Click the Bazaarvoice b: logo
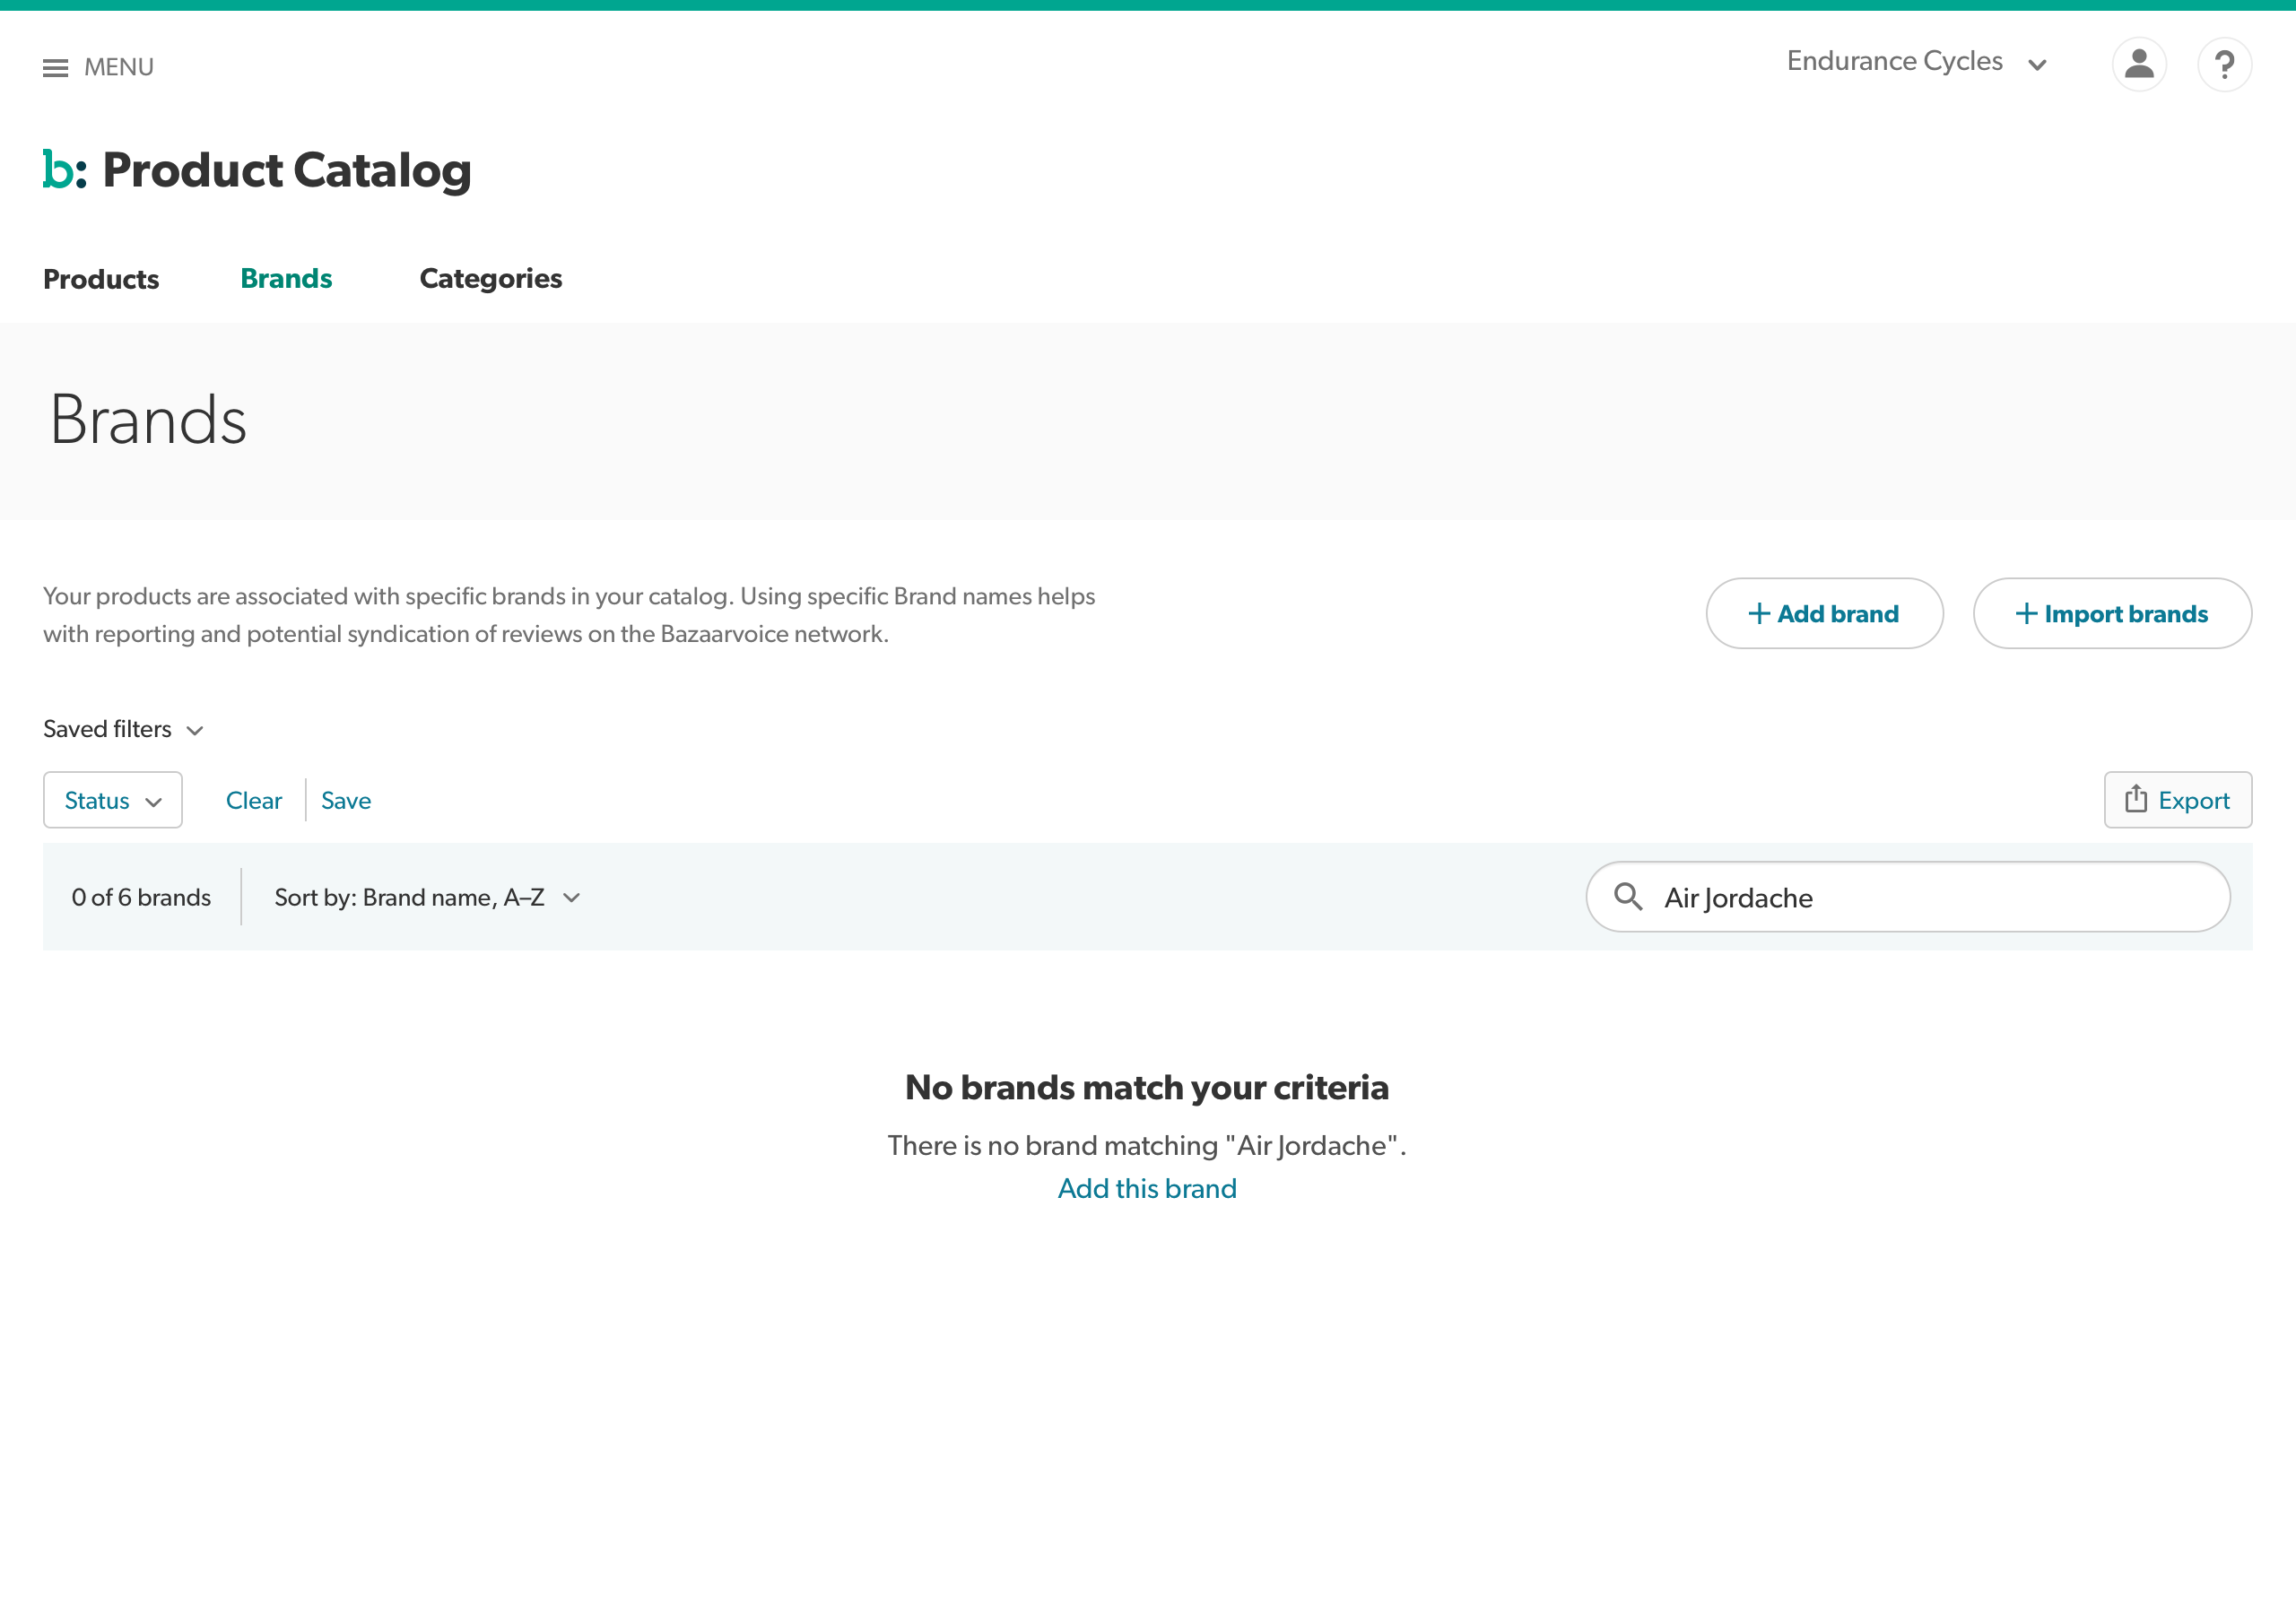2296x1614 pixels. coord(64,170)
